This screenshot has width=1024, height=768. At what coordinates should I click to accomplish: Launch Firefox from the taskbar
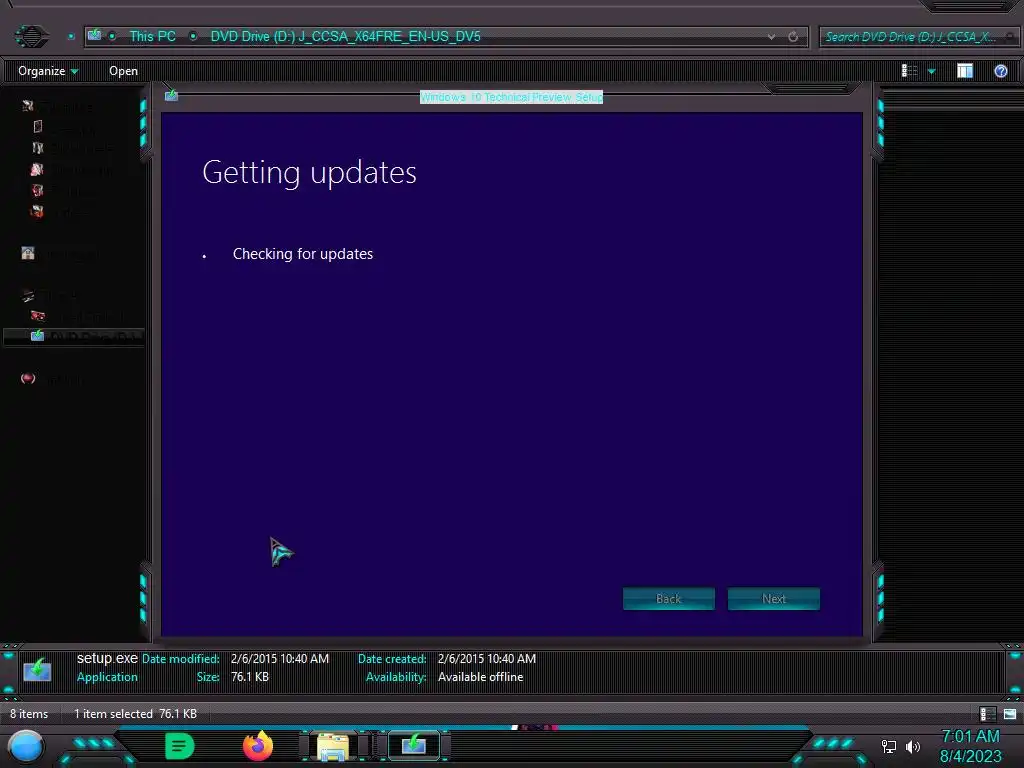(258, 746)
